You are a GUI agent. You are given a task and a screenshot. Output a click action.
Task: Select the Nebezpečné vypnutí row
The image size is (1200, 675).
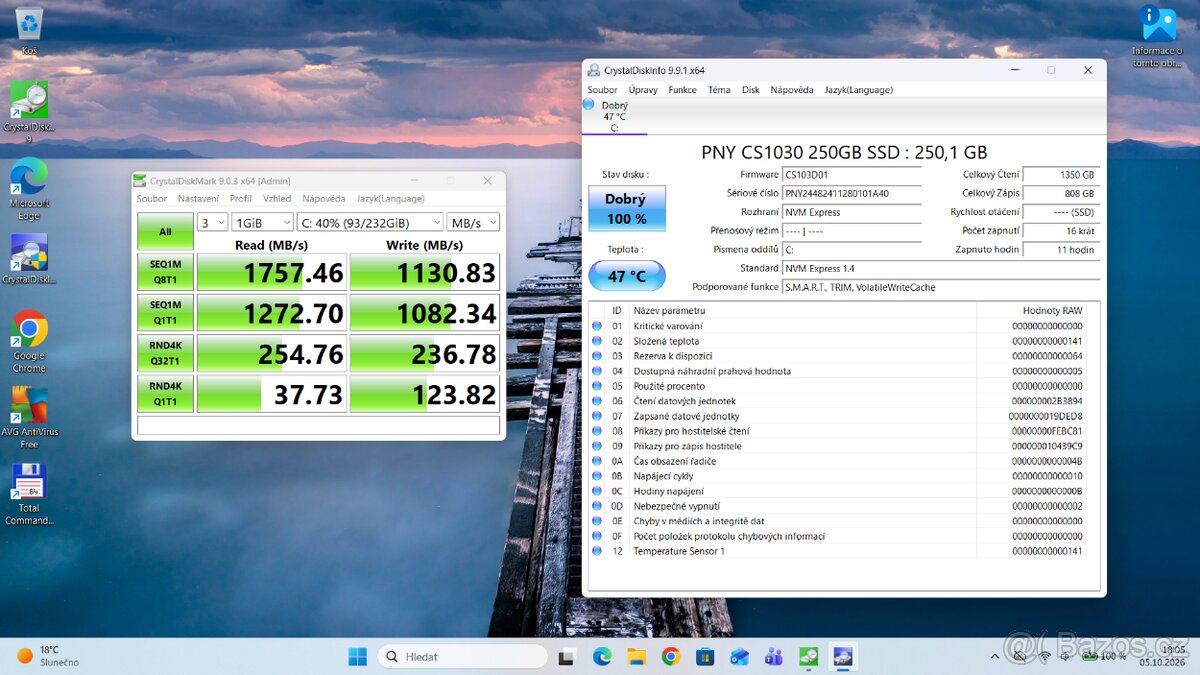843,506
